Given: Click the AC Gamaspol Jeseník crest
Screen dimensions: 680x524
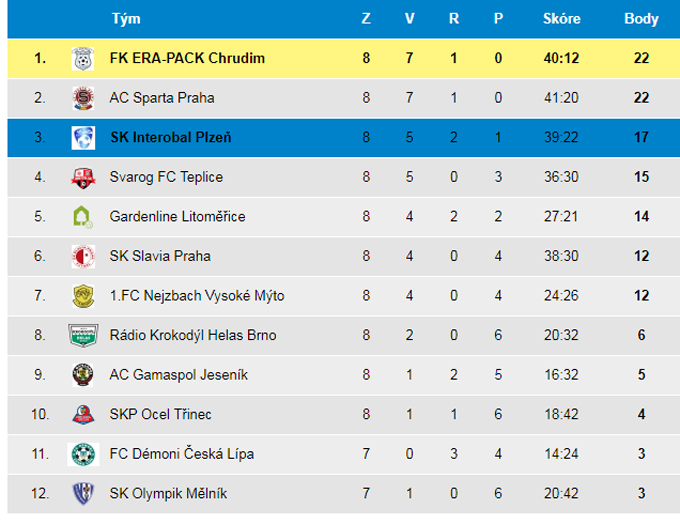Looking at the screenshot, I should tap(83, 375).
